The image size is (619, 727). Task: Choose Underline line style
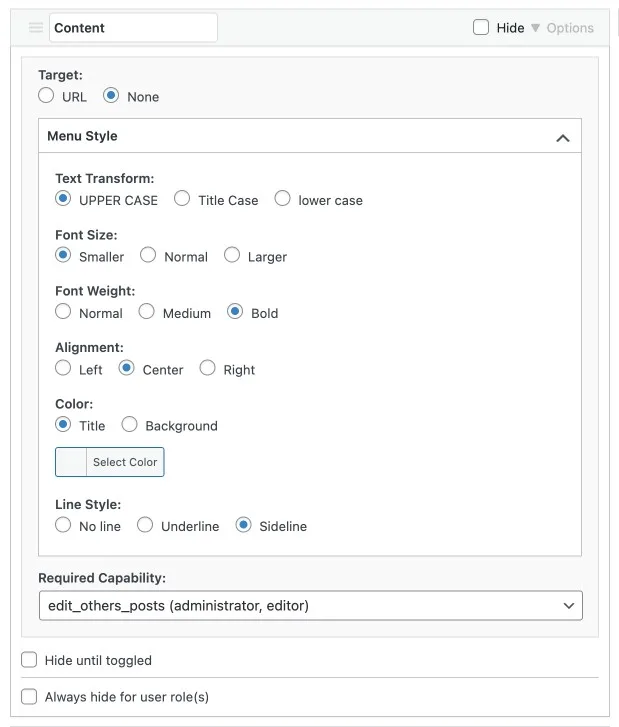145,525
